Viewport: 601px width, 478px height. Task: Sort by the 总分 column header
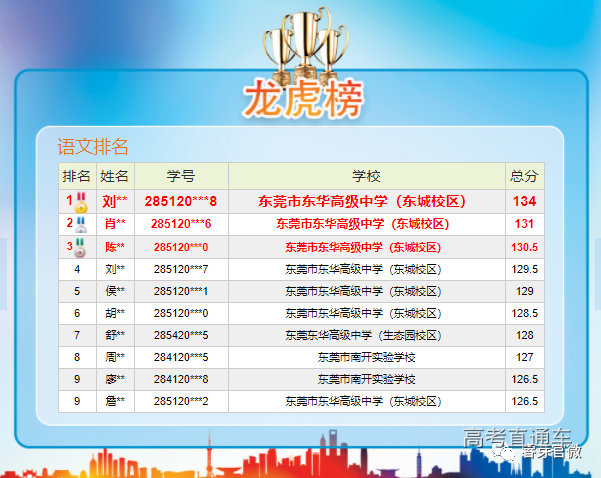click(524, 176)
